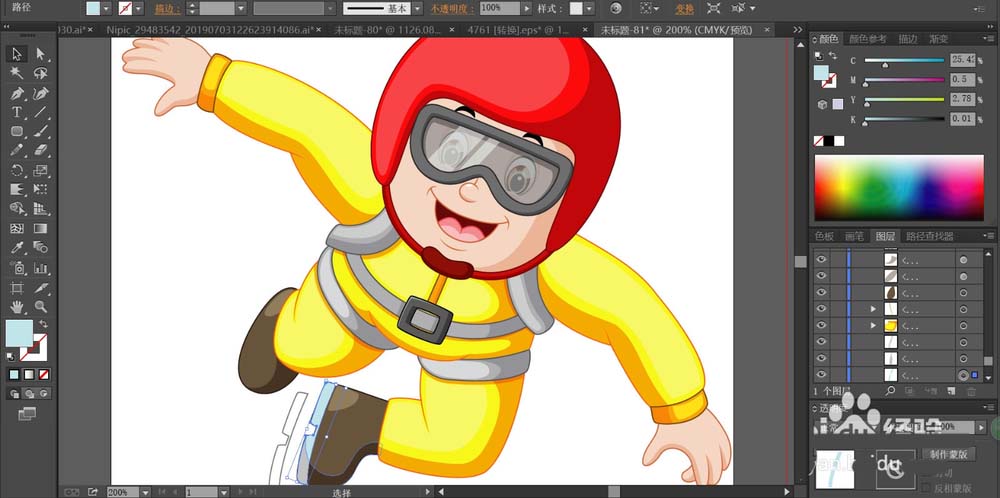Open the 200% zoom level dropdown
1000x498 pixels.
[x=145, y=492]
